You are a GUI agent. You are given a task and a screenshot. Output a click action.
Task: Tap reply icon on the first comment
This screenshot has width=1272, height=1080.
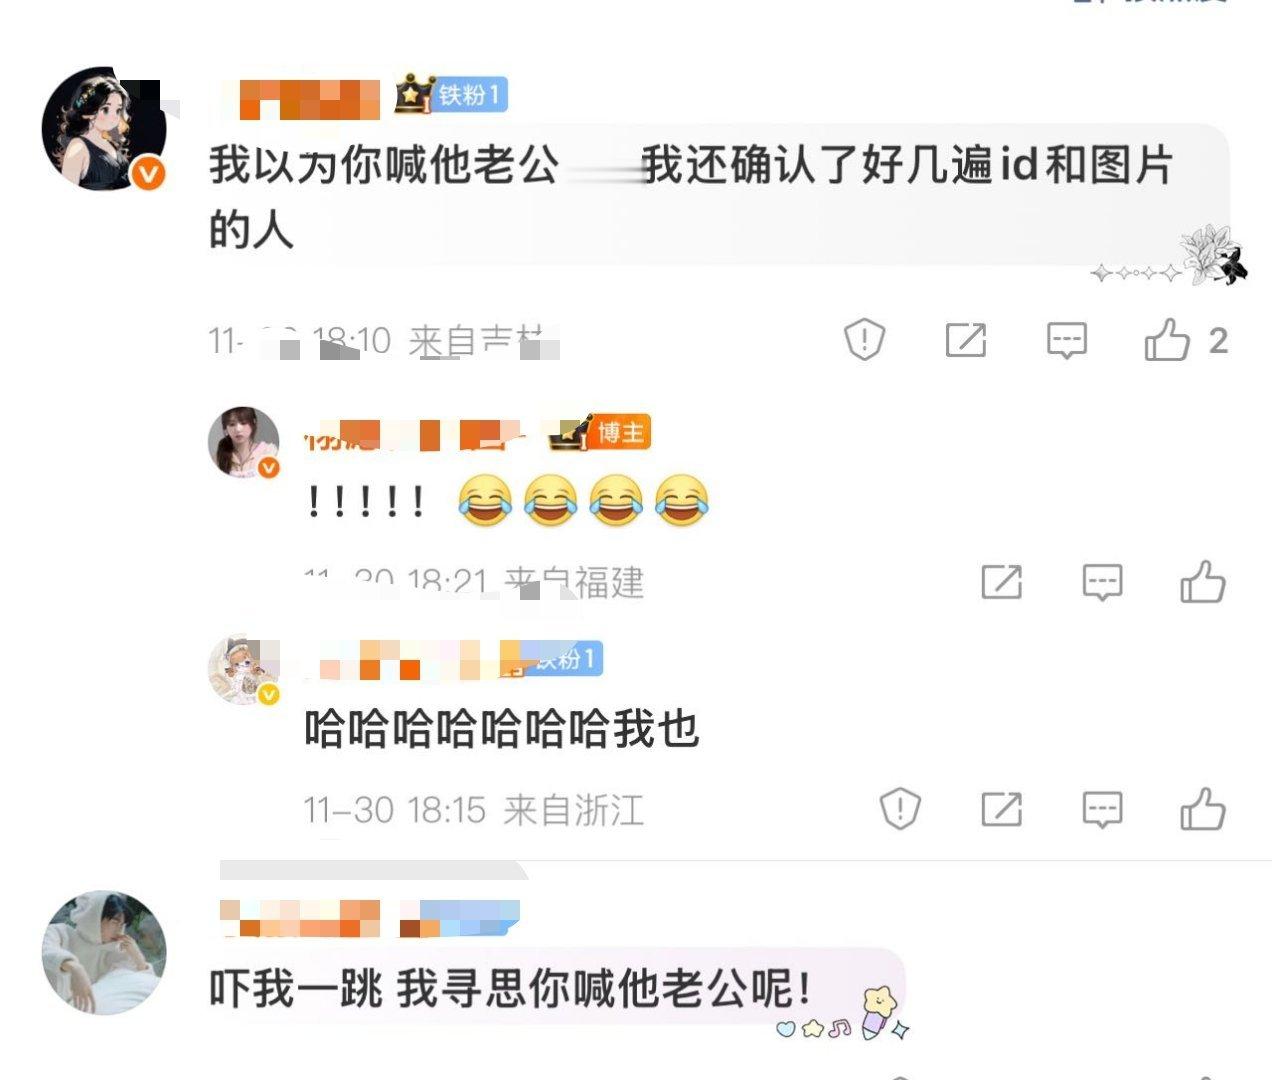pyautogui.click(x=1067, y=341)
